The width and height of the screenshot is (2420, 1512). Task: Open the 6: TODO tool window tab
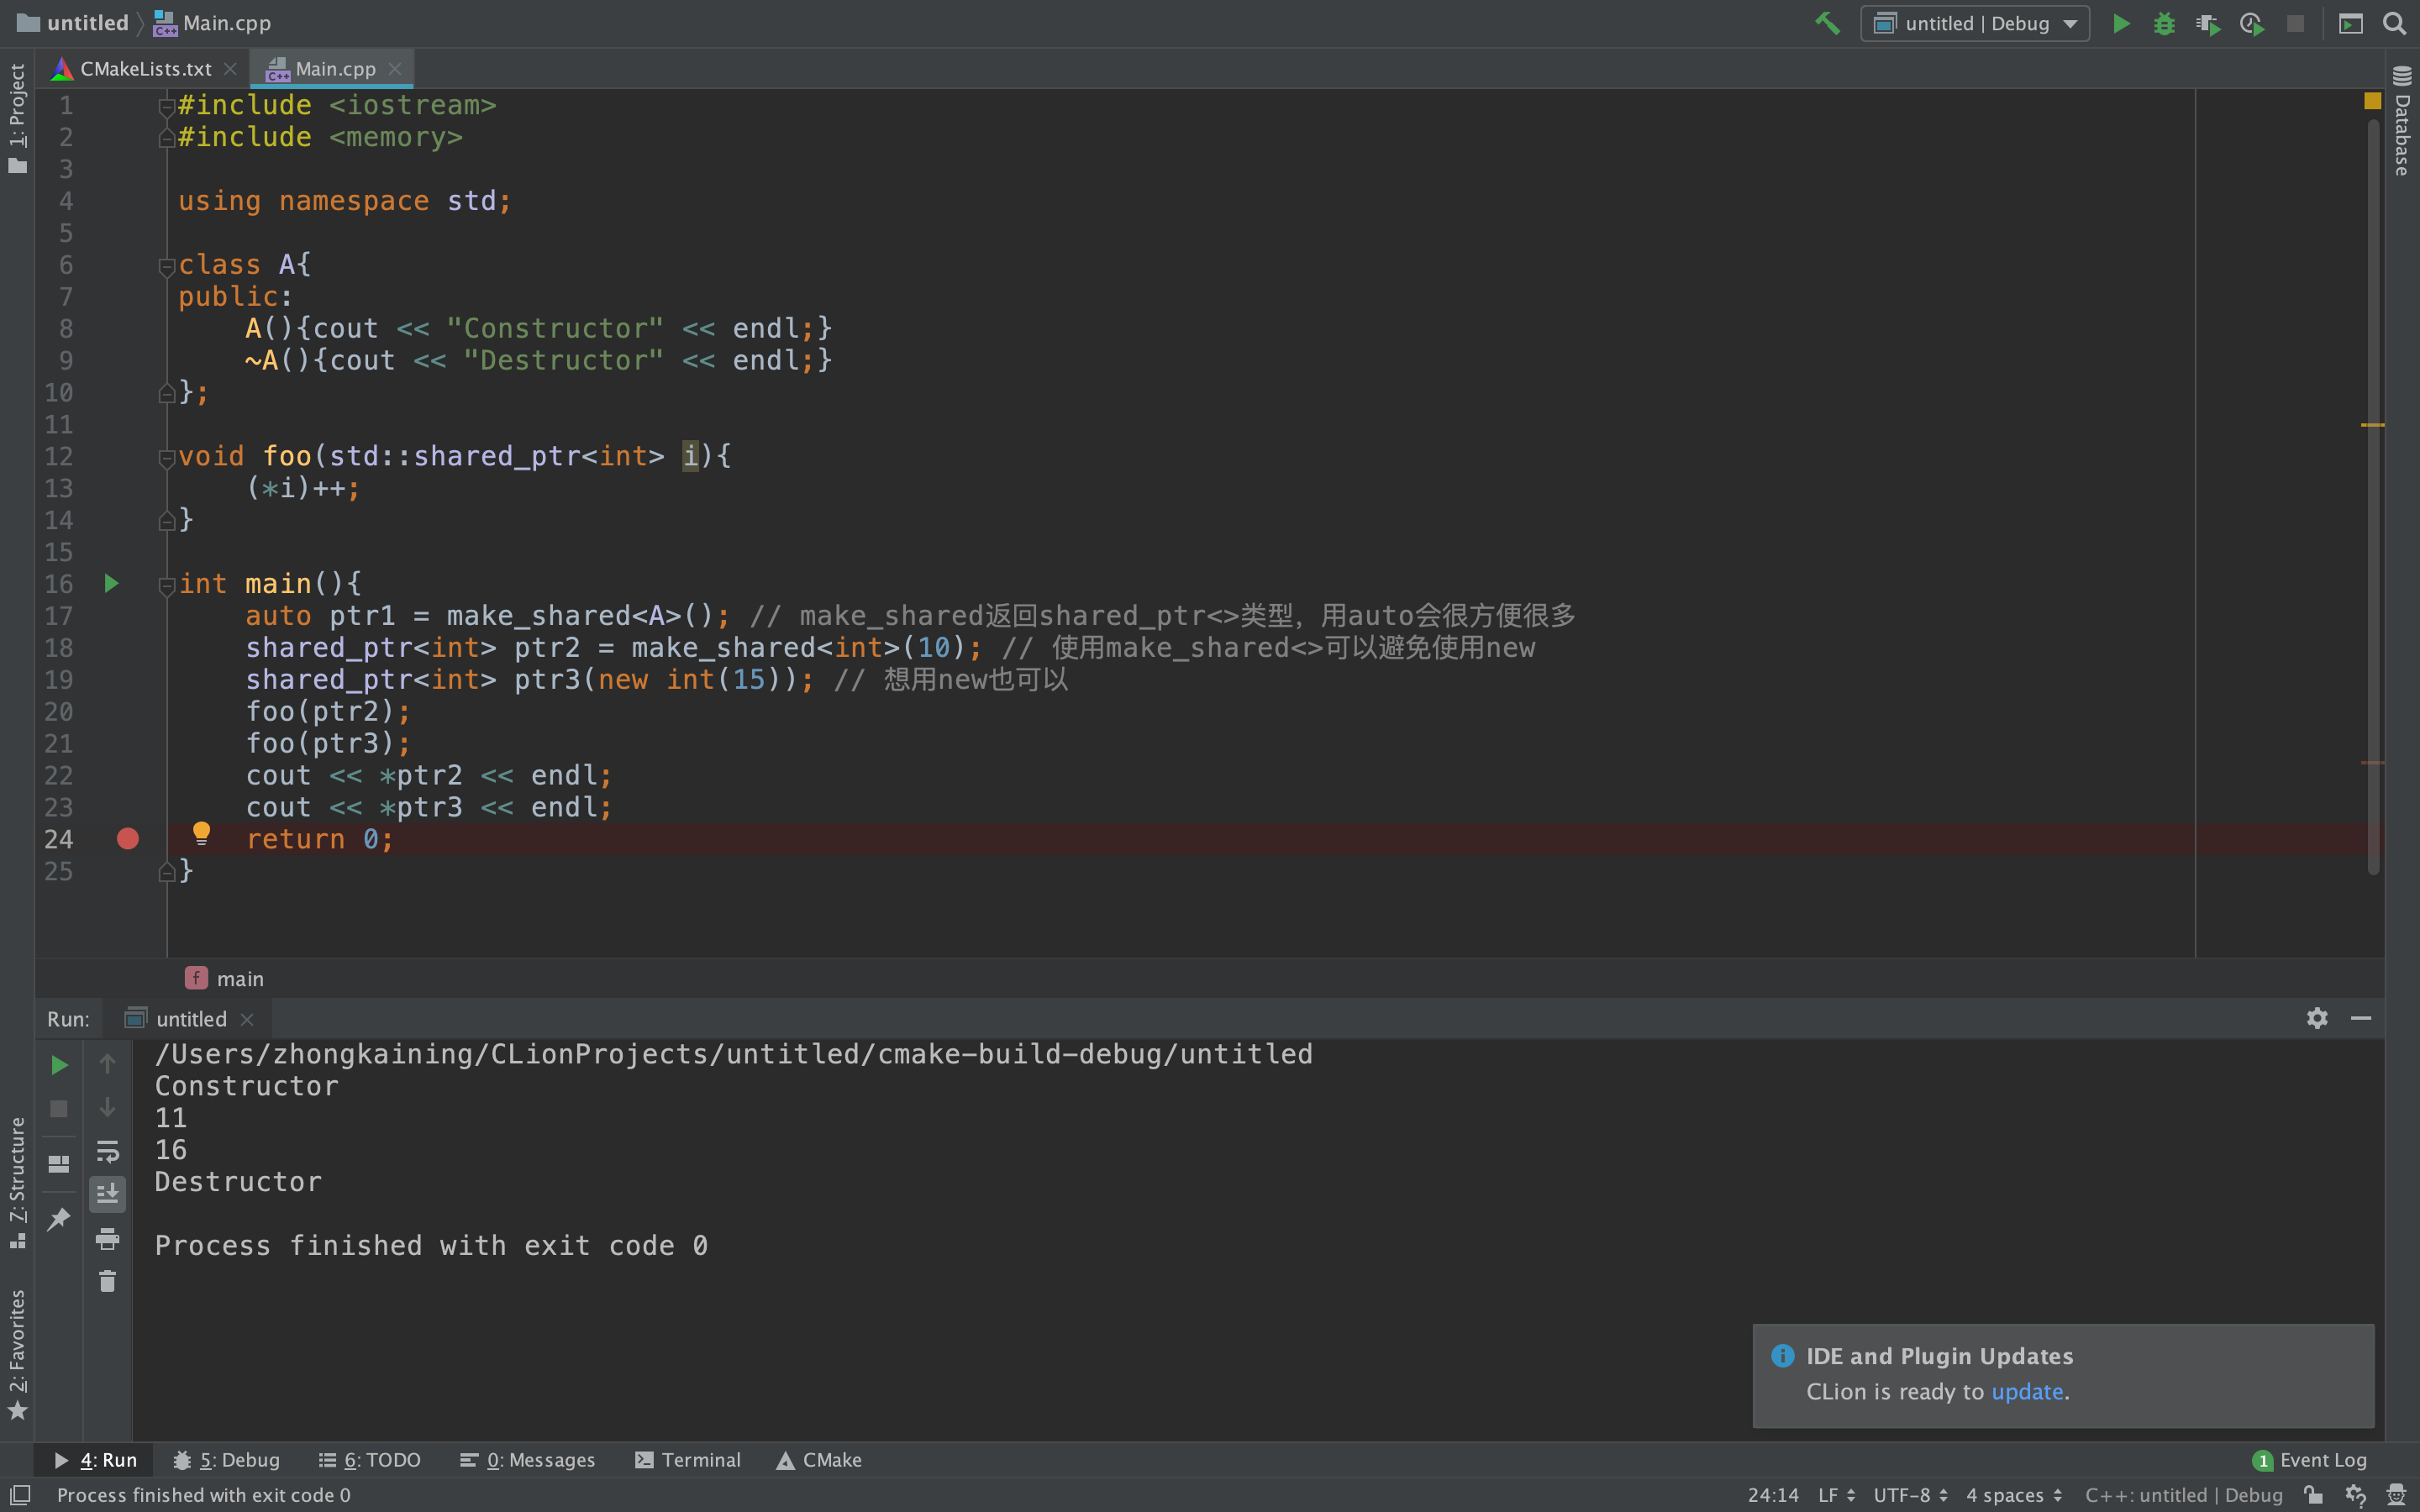[369, 1460]
